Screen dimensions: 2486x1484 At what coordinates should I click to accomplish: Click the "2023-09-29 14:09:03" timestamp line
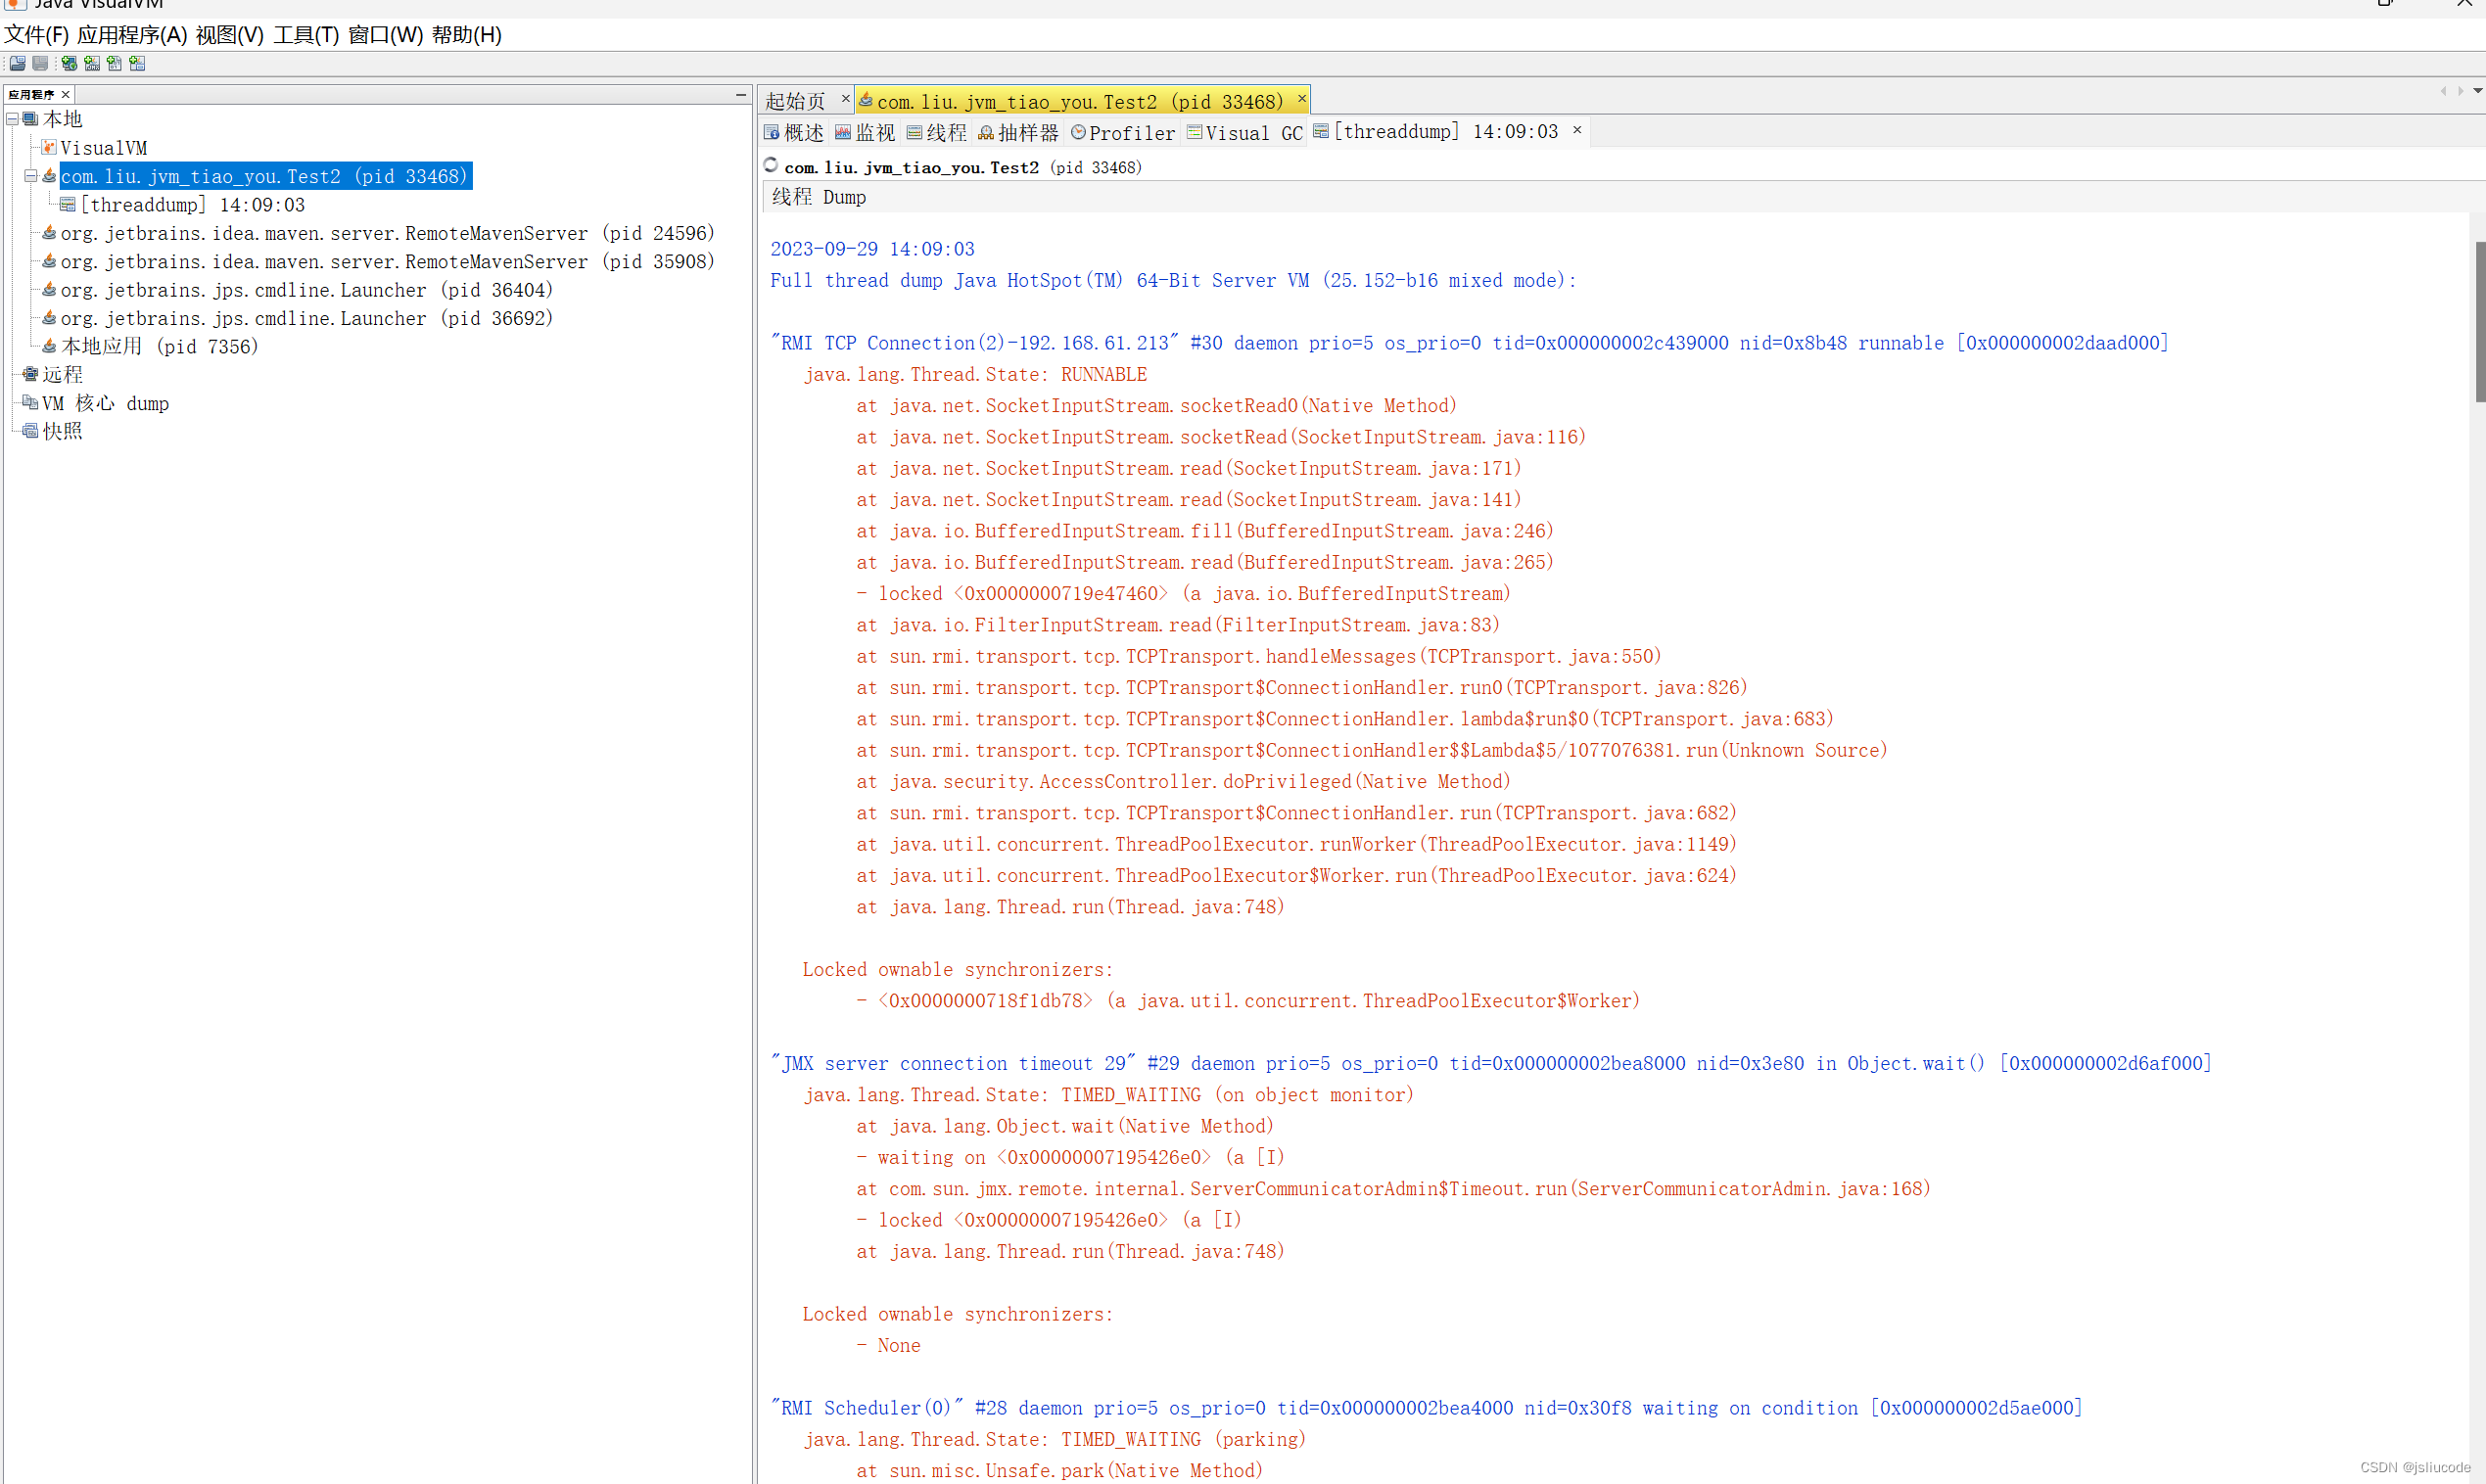point(872,249)
